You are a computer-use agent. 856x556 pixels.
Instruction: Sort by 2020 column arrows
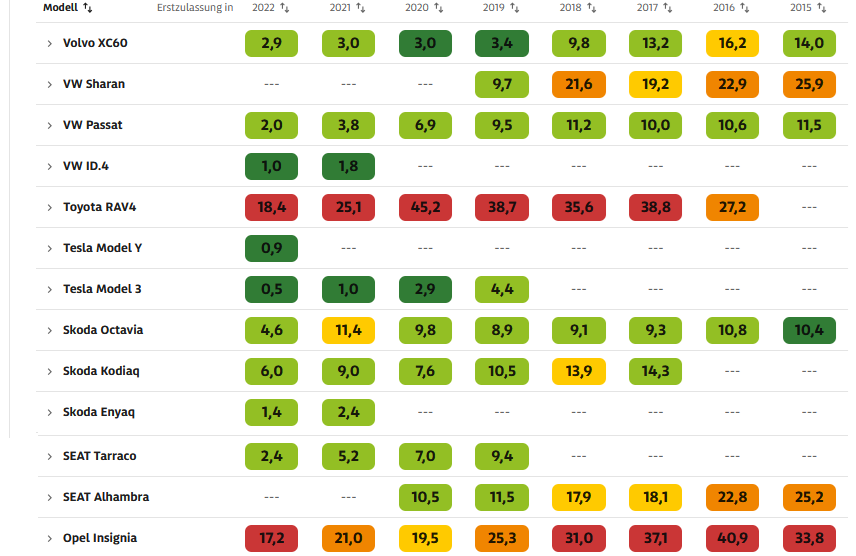coord(438,8)
